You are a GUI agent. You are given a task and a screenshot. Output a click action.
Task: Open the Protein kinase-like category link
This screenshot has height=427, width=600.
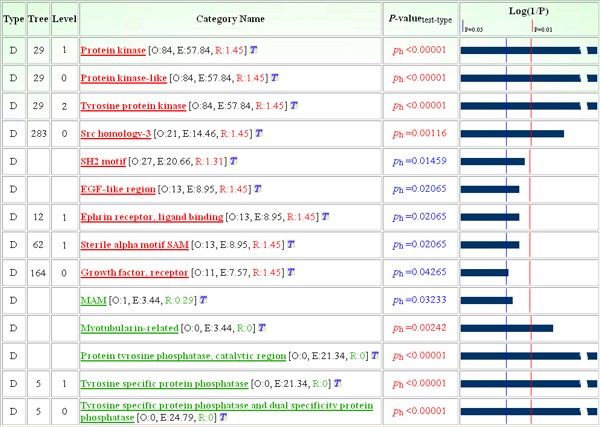124,78
